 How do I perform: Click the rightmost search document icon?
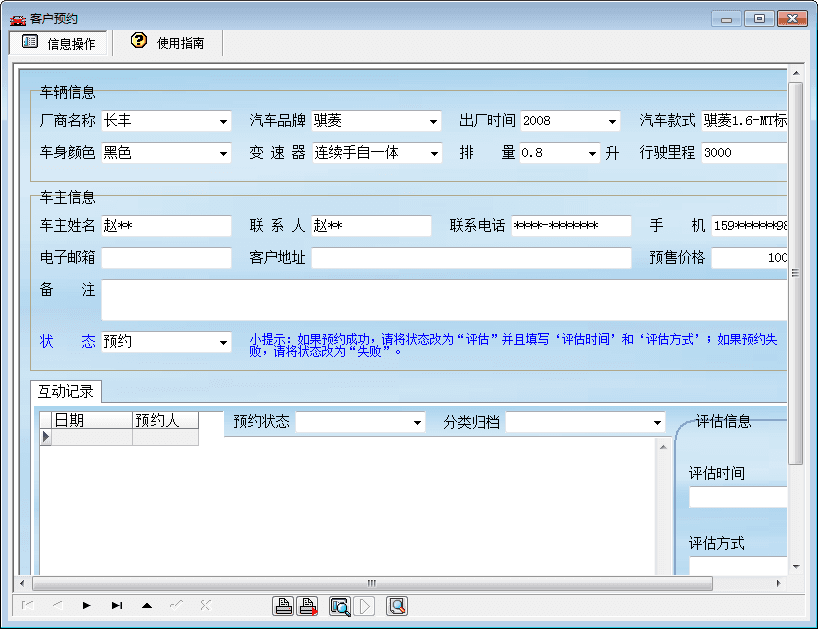[x=397, y=605]
